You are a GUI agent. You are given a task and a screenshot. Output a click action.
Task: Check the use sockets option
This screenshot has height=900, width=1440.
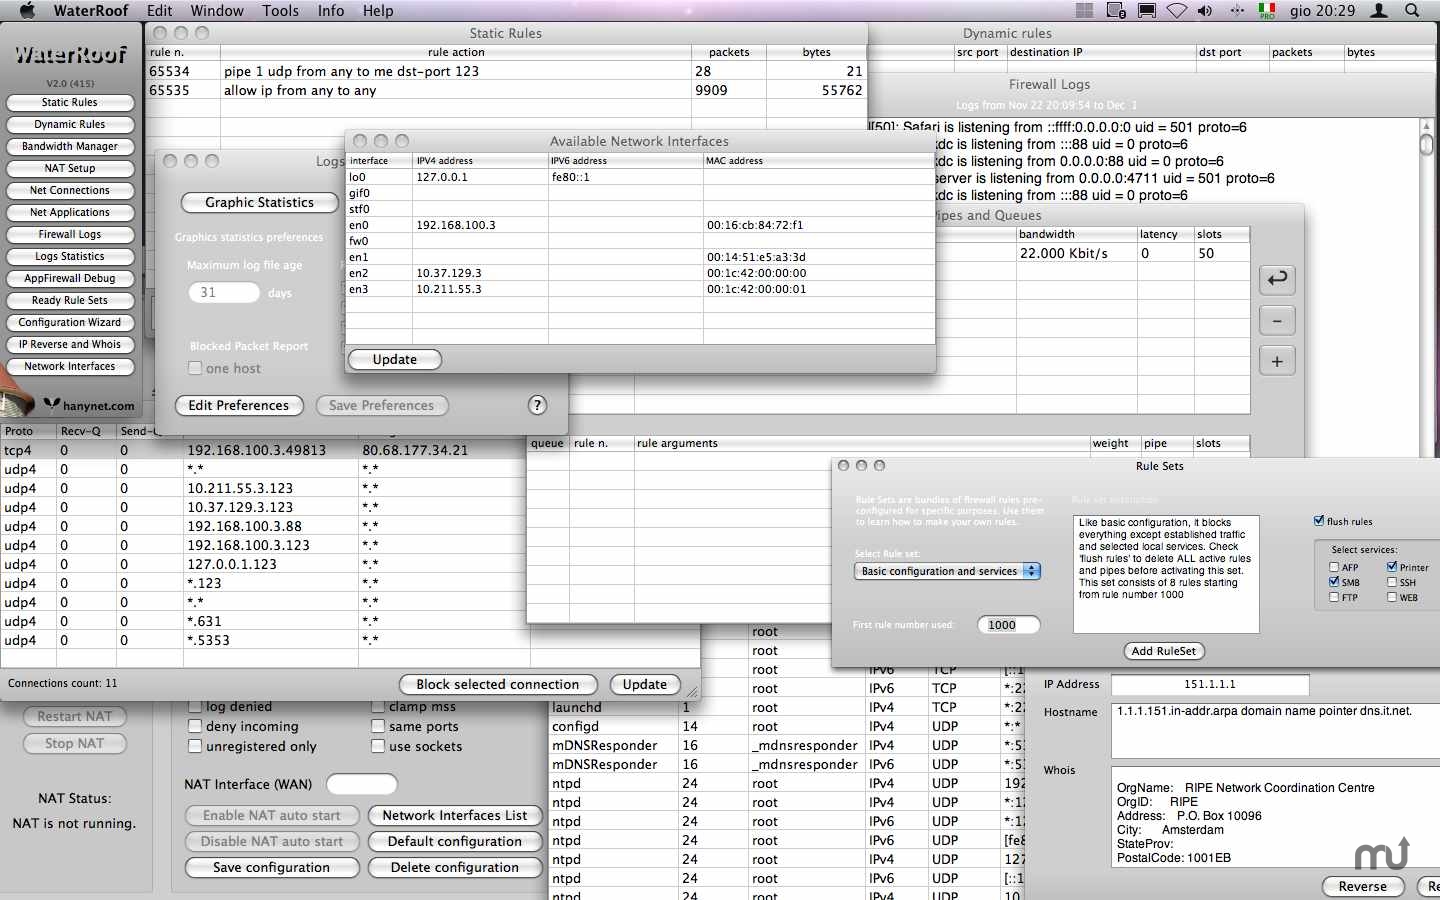click(x=378, y=746)
